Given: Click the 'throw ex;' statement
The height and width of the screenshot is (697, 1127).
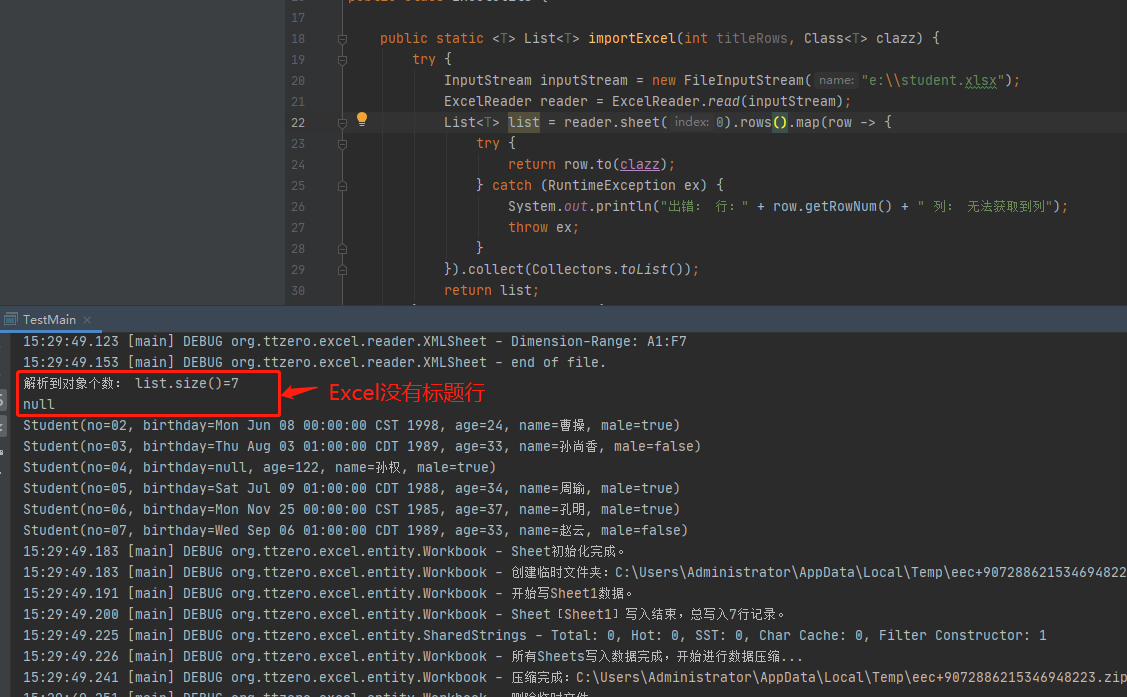Looking at the screenshot, I should click(543, 227).
